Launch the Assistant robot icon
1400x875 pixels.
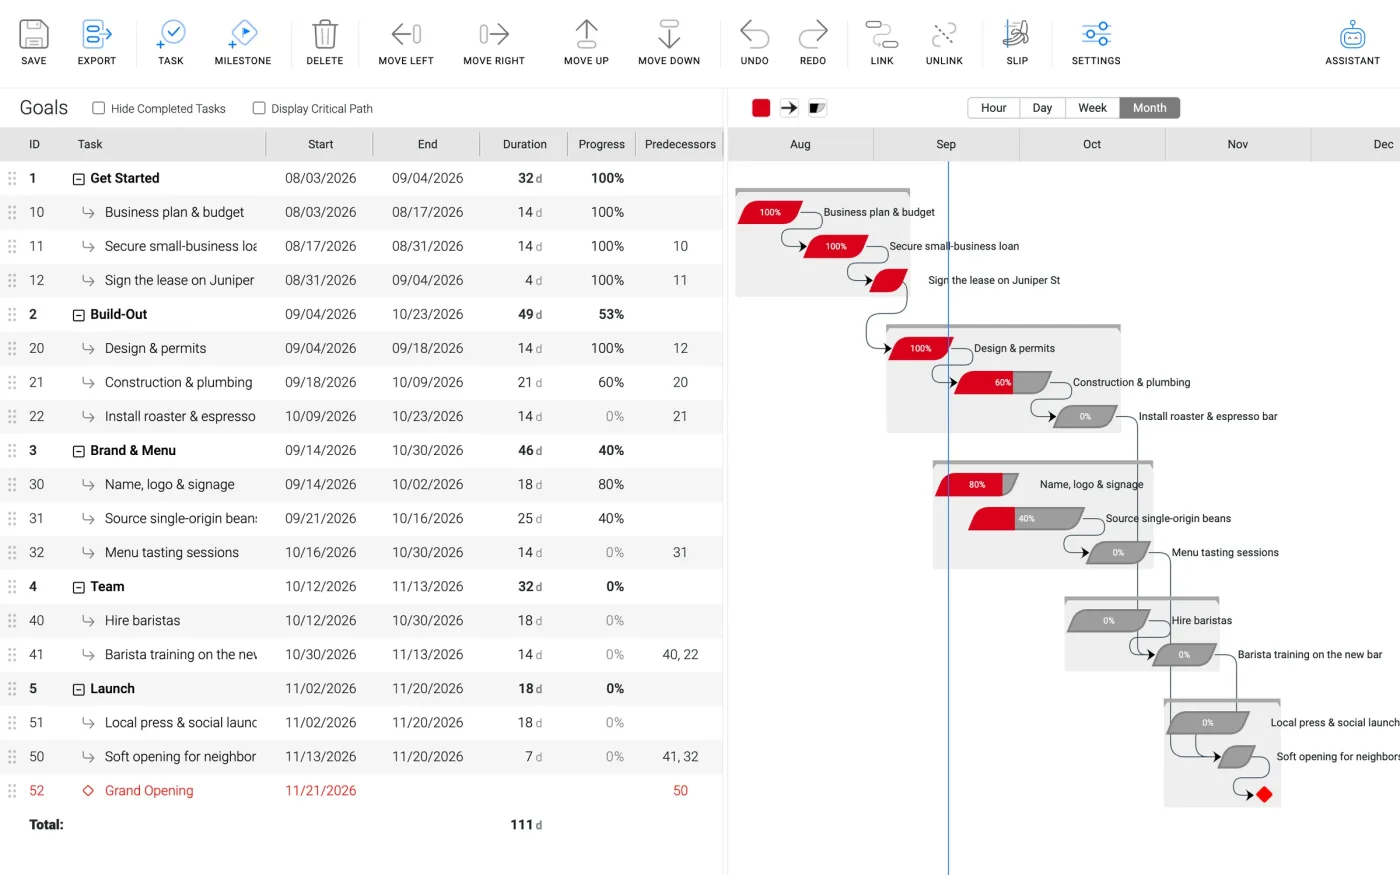tap(1353, 35)
